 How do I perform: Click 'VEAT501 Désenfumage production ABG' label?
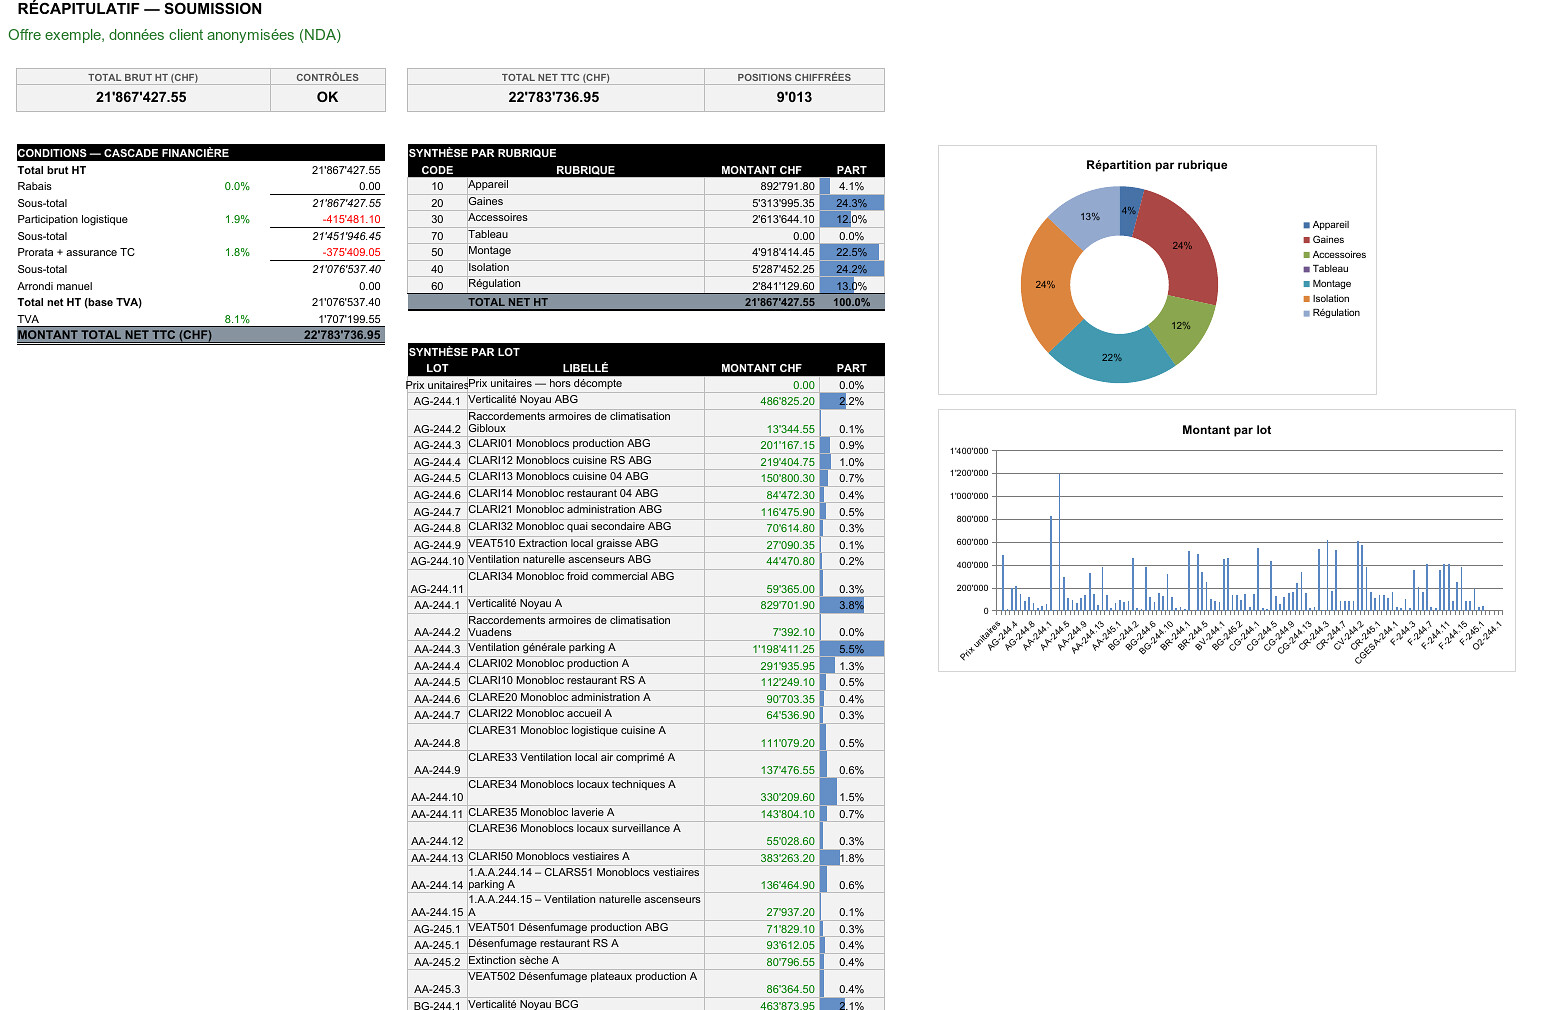pyautogui.click(x=568, y=927)
